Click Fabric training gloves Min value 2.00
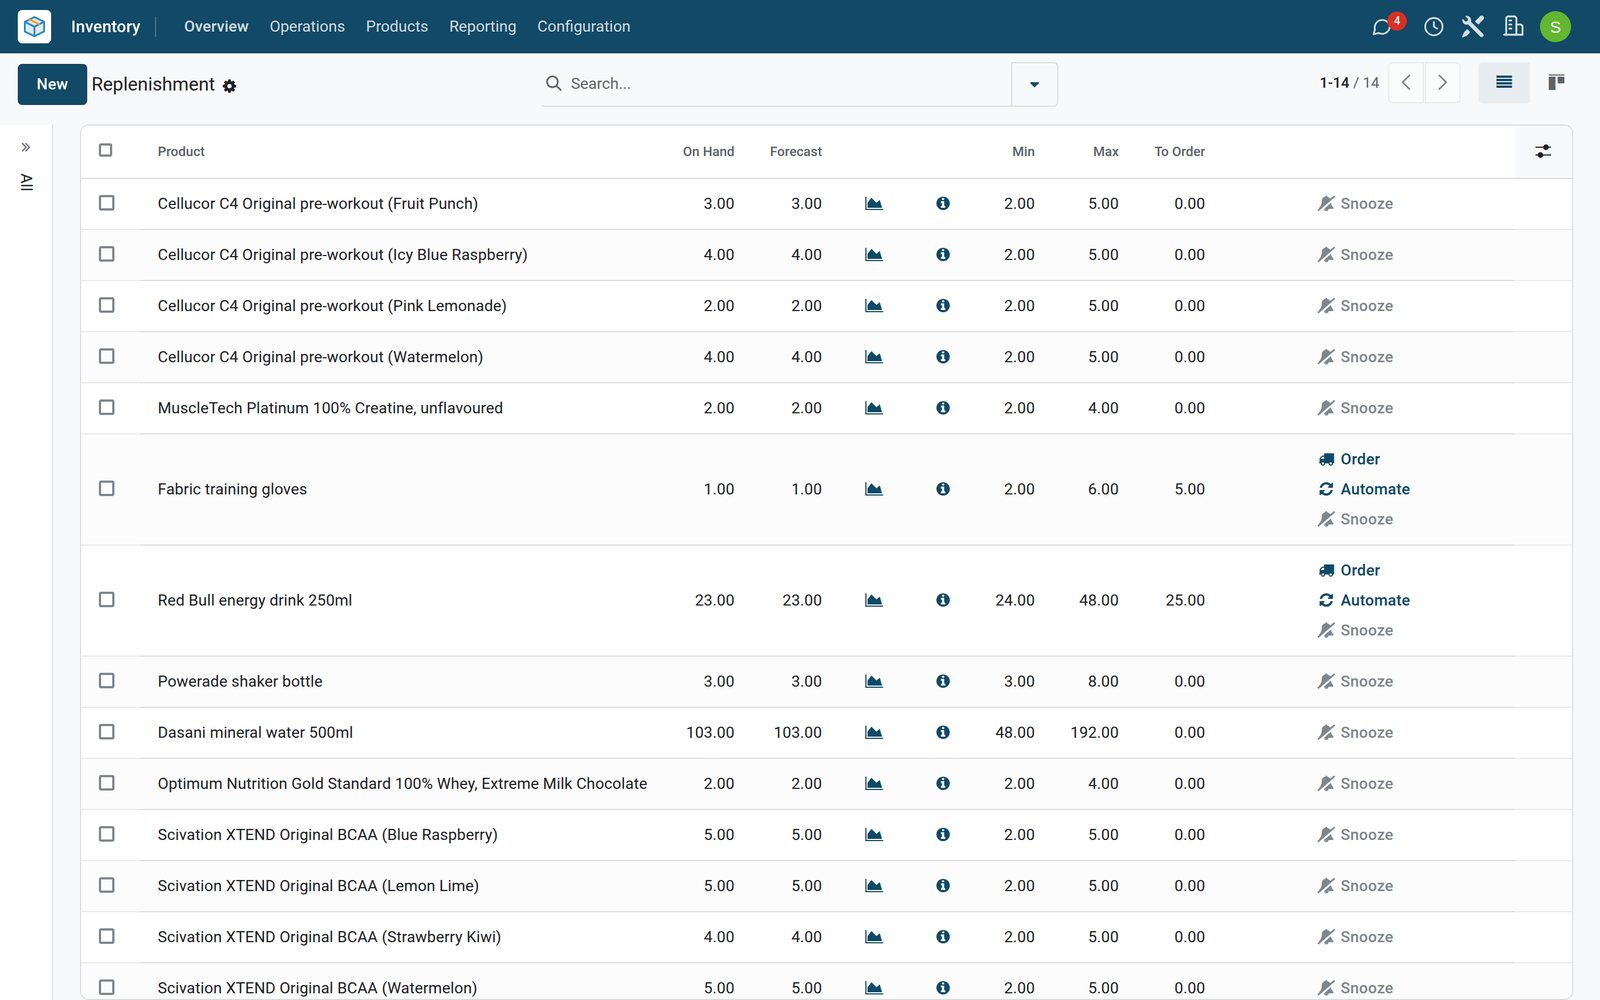This screenshot has width=1600, height=1000. [1019, 489]
